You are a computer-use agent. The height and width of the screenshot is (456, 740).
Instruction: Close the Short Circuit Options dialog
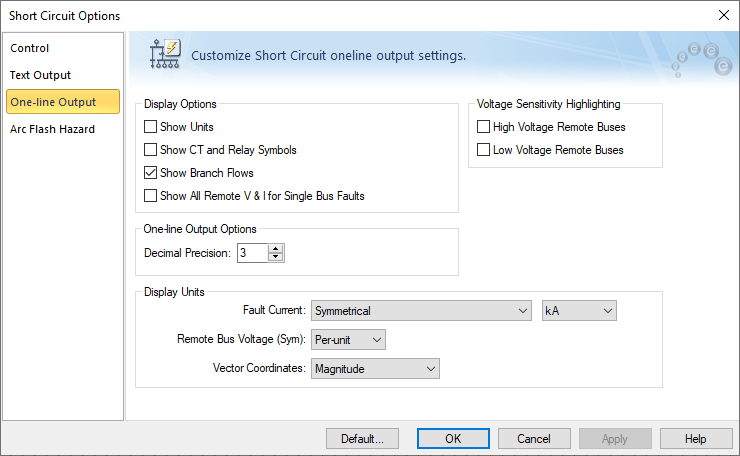coord(723,15)
